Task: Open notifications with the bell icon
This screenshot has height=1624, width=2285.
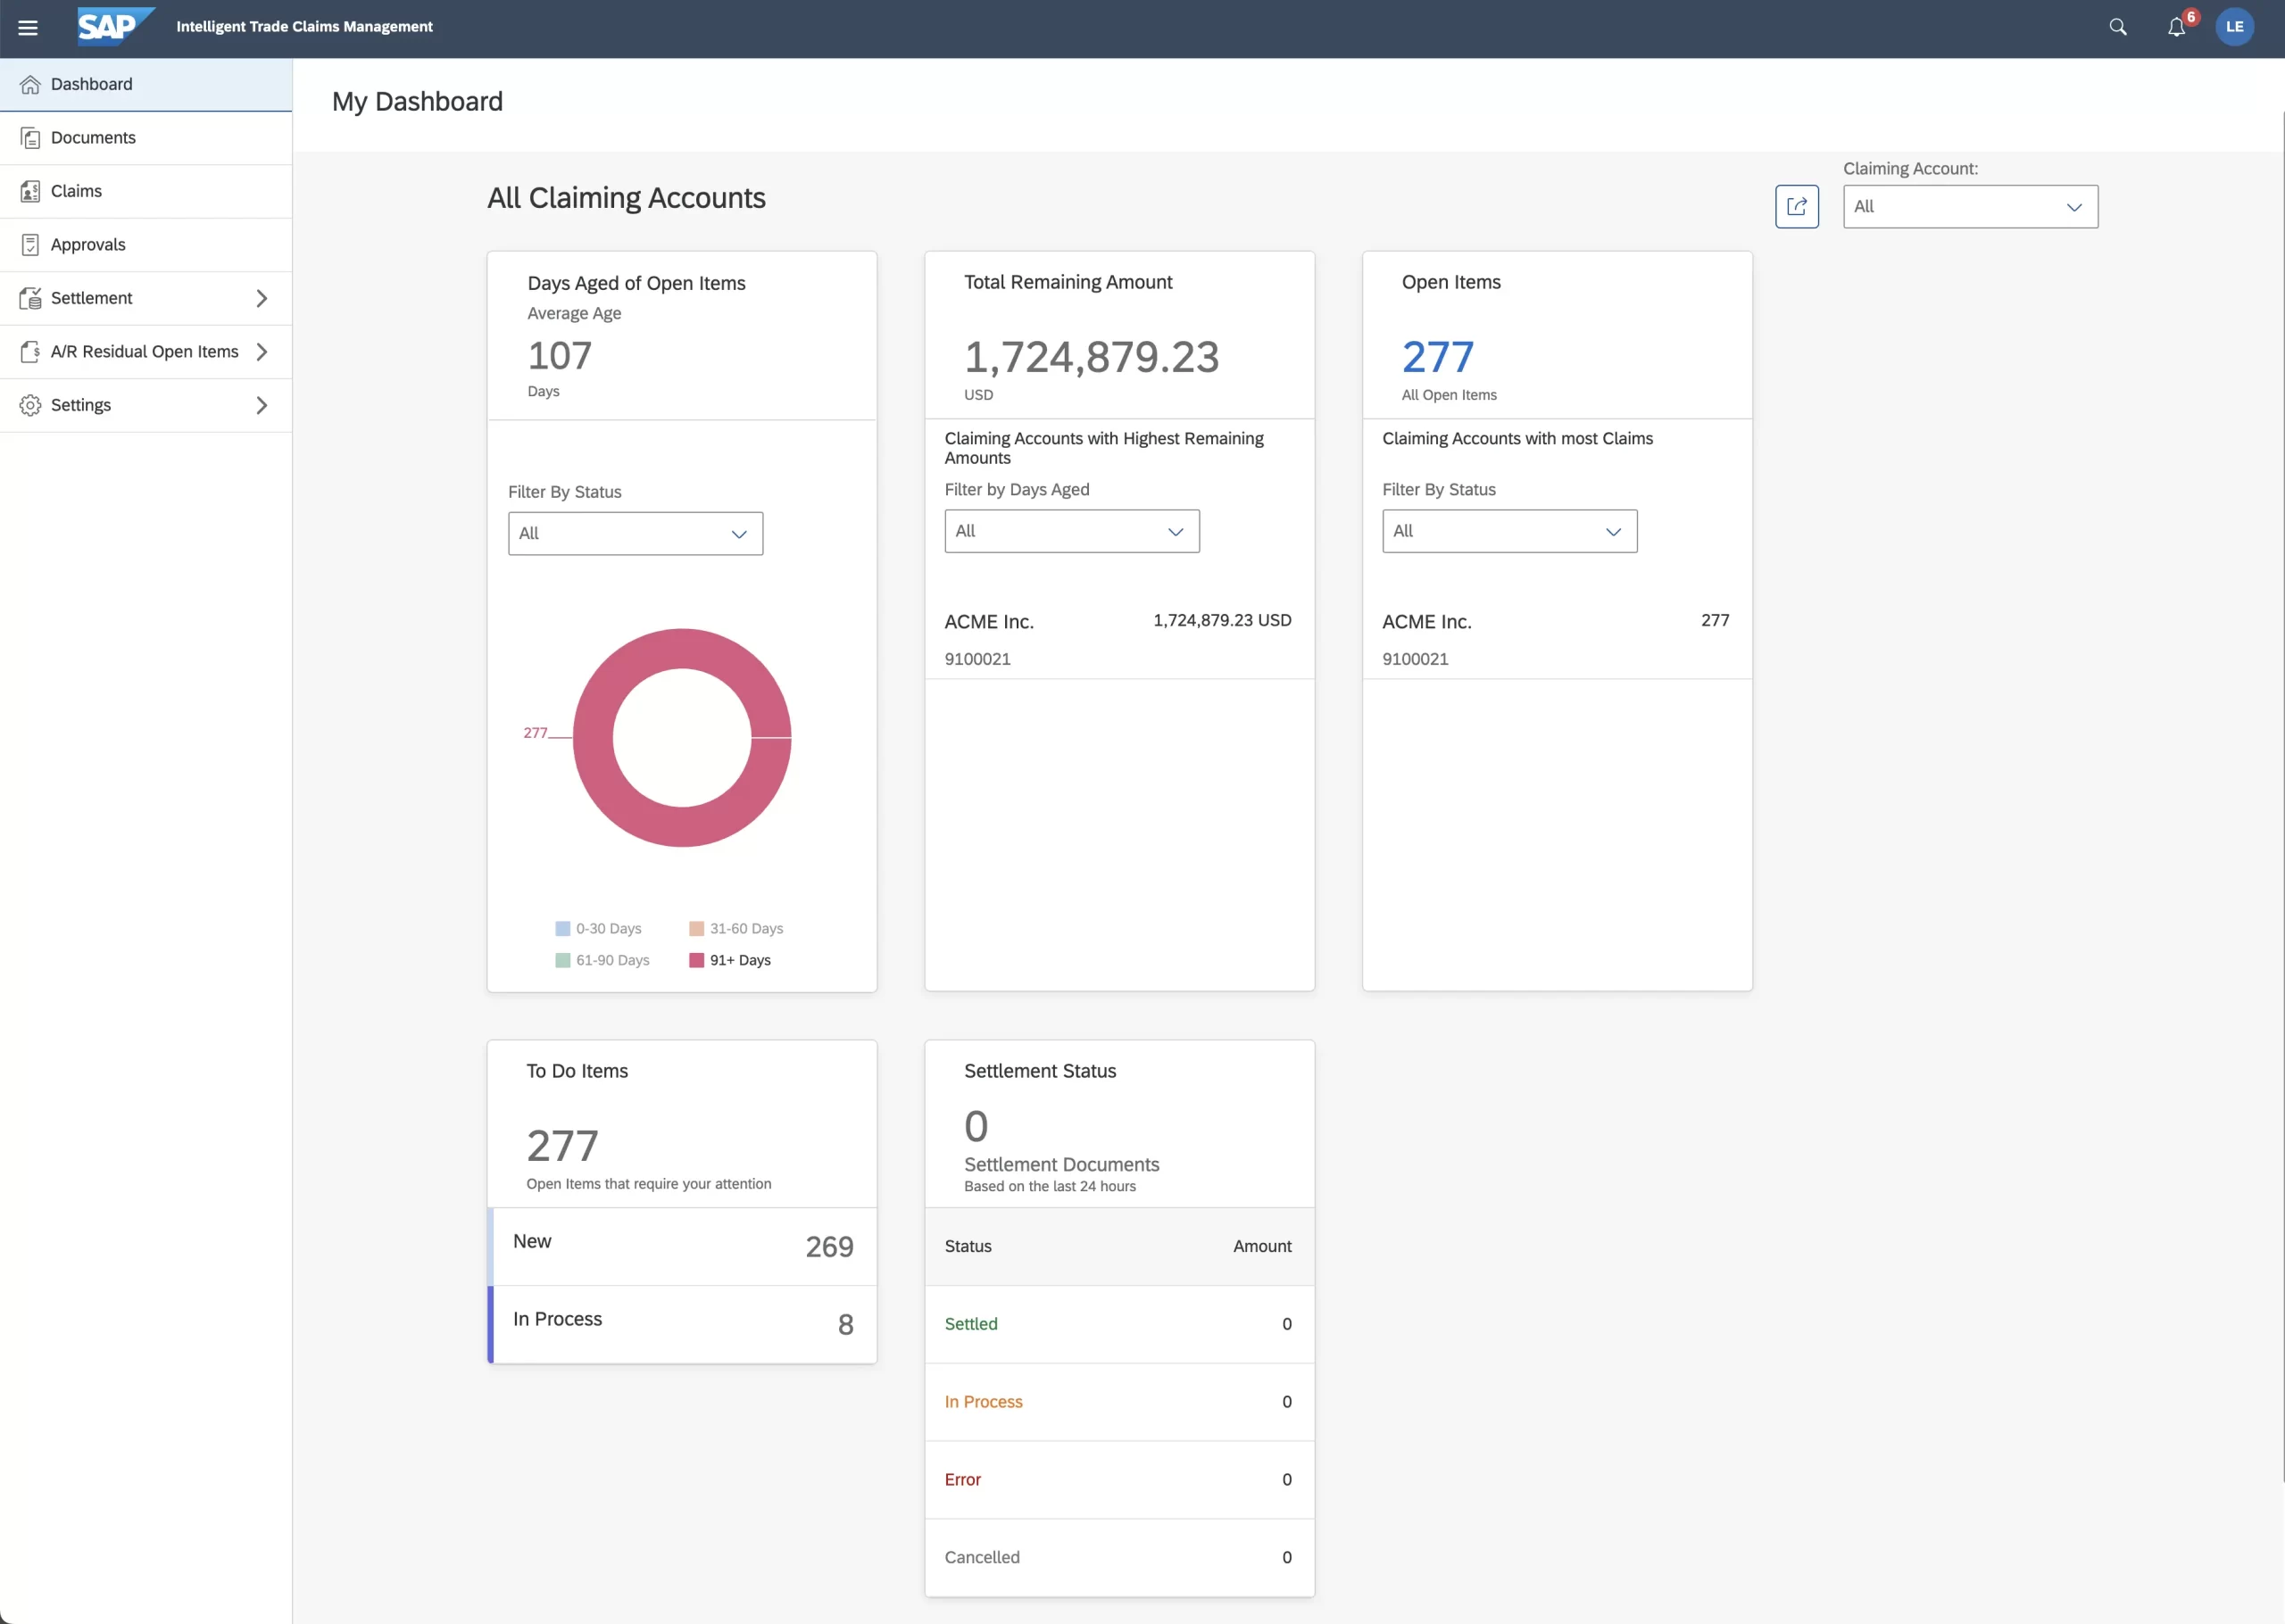Action: [x=2176, y=27]
